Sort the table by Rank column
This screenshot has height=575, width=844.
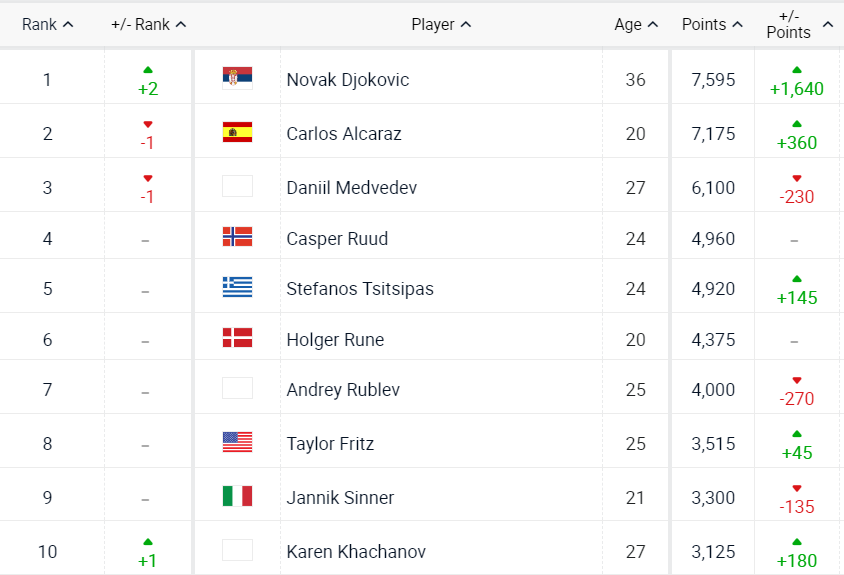(x=47, y=24)
